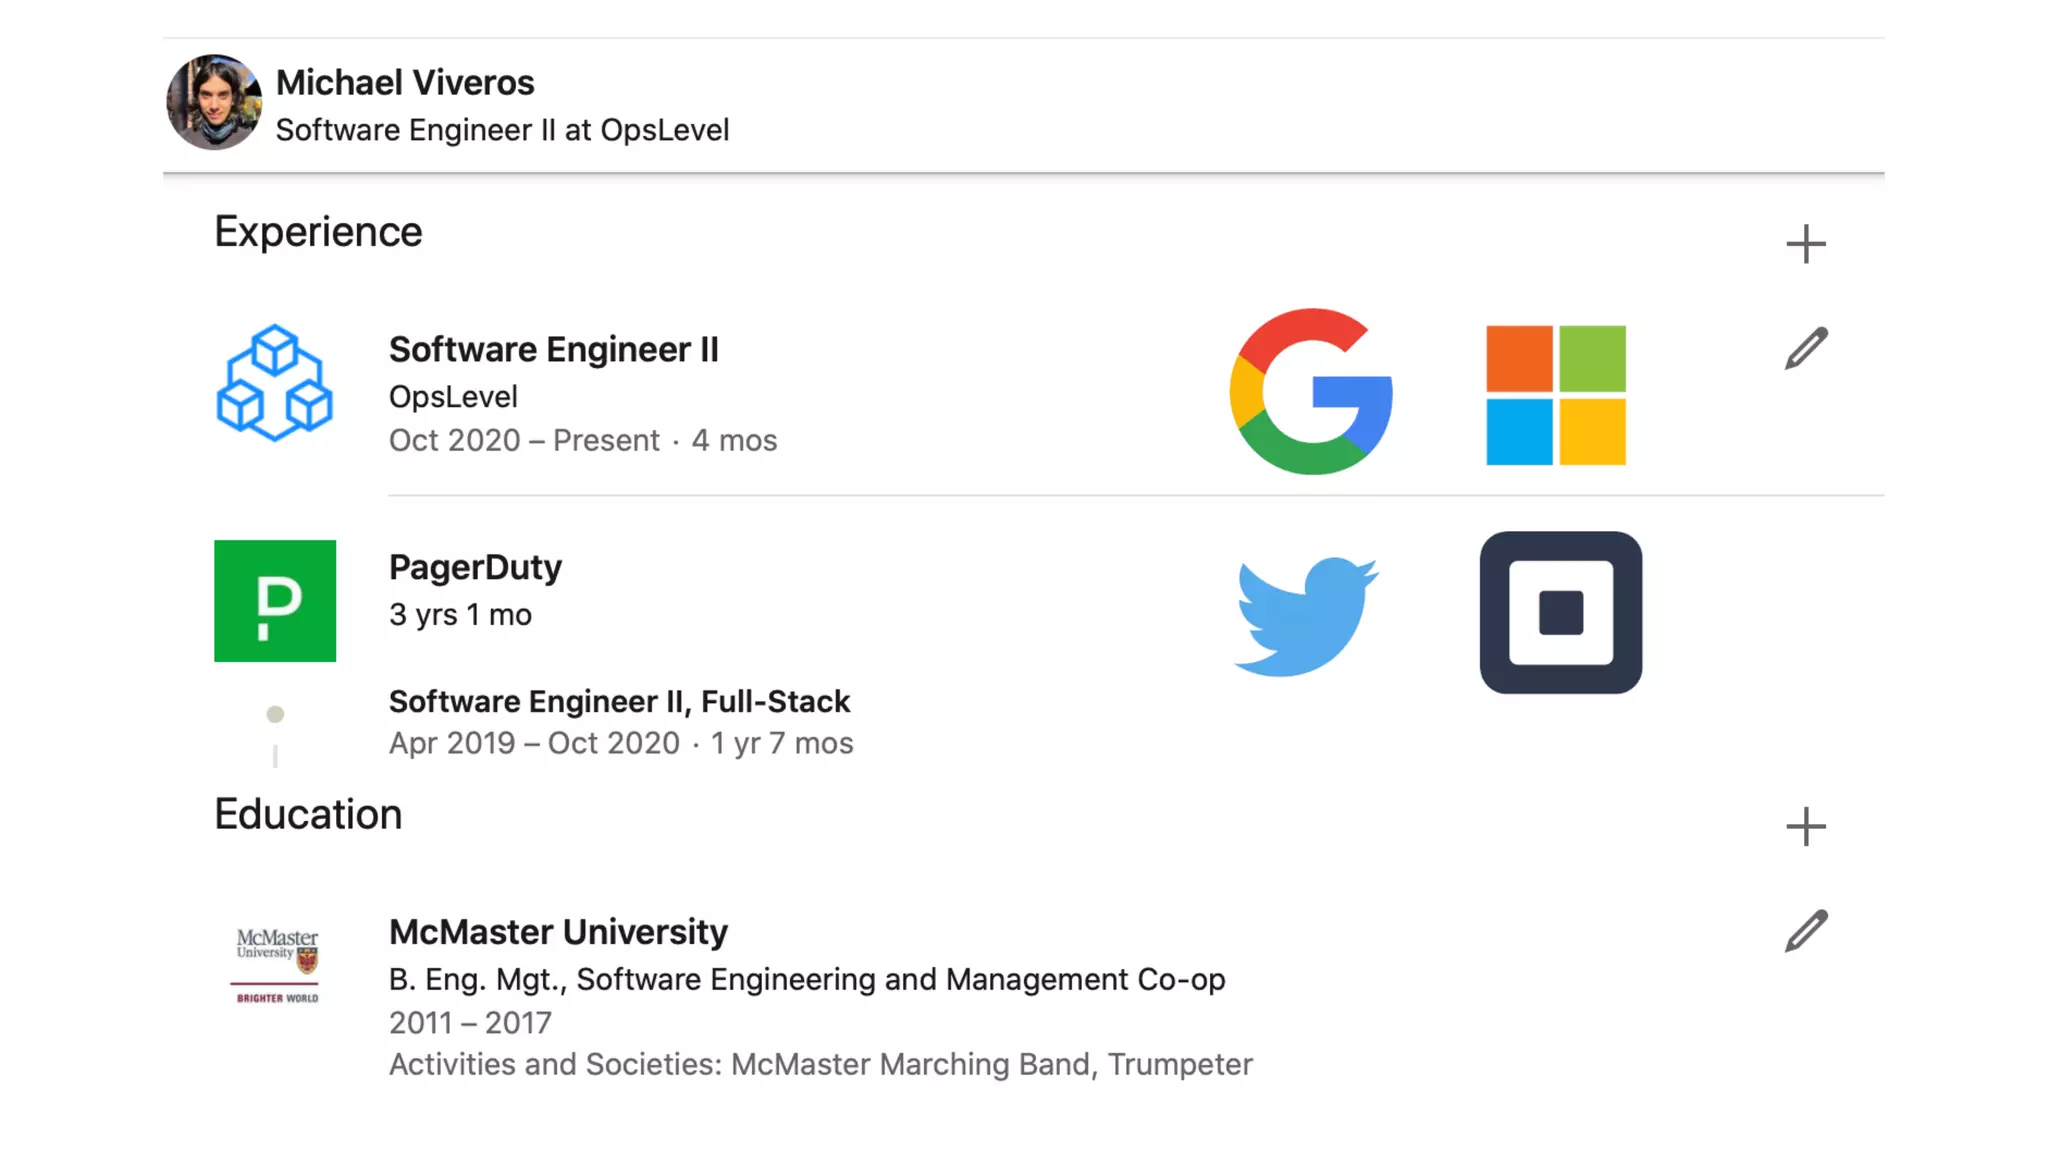2048x1152 pixels.
Task: Click the Michael Viveros profile photo
Action: [x=214, y=102]
